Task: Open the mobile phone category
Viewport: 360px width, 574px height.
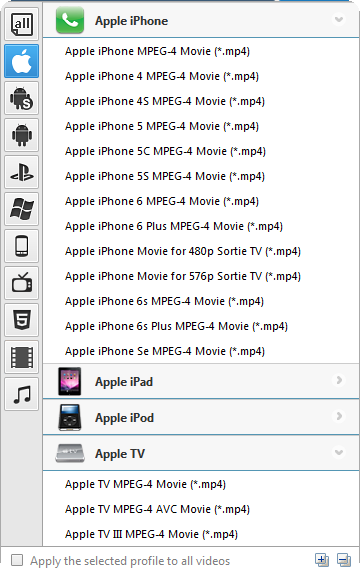Action: click(x=22, y=246)
